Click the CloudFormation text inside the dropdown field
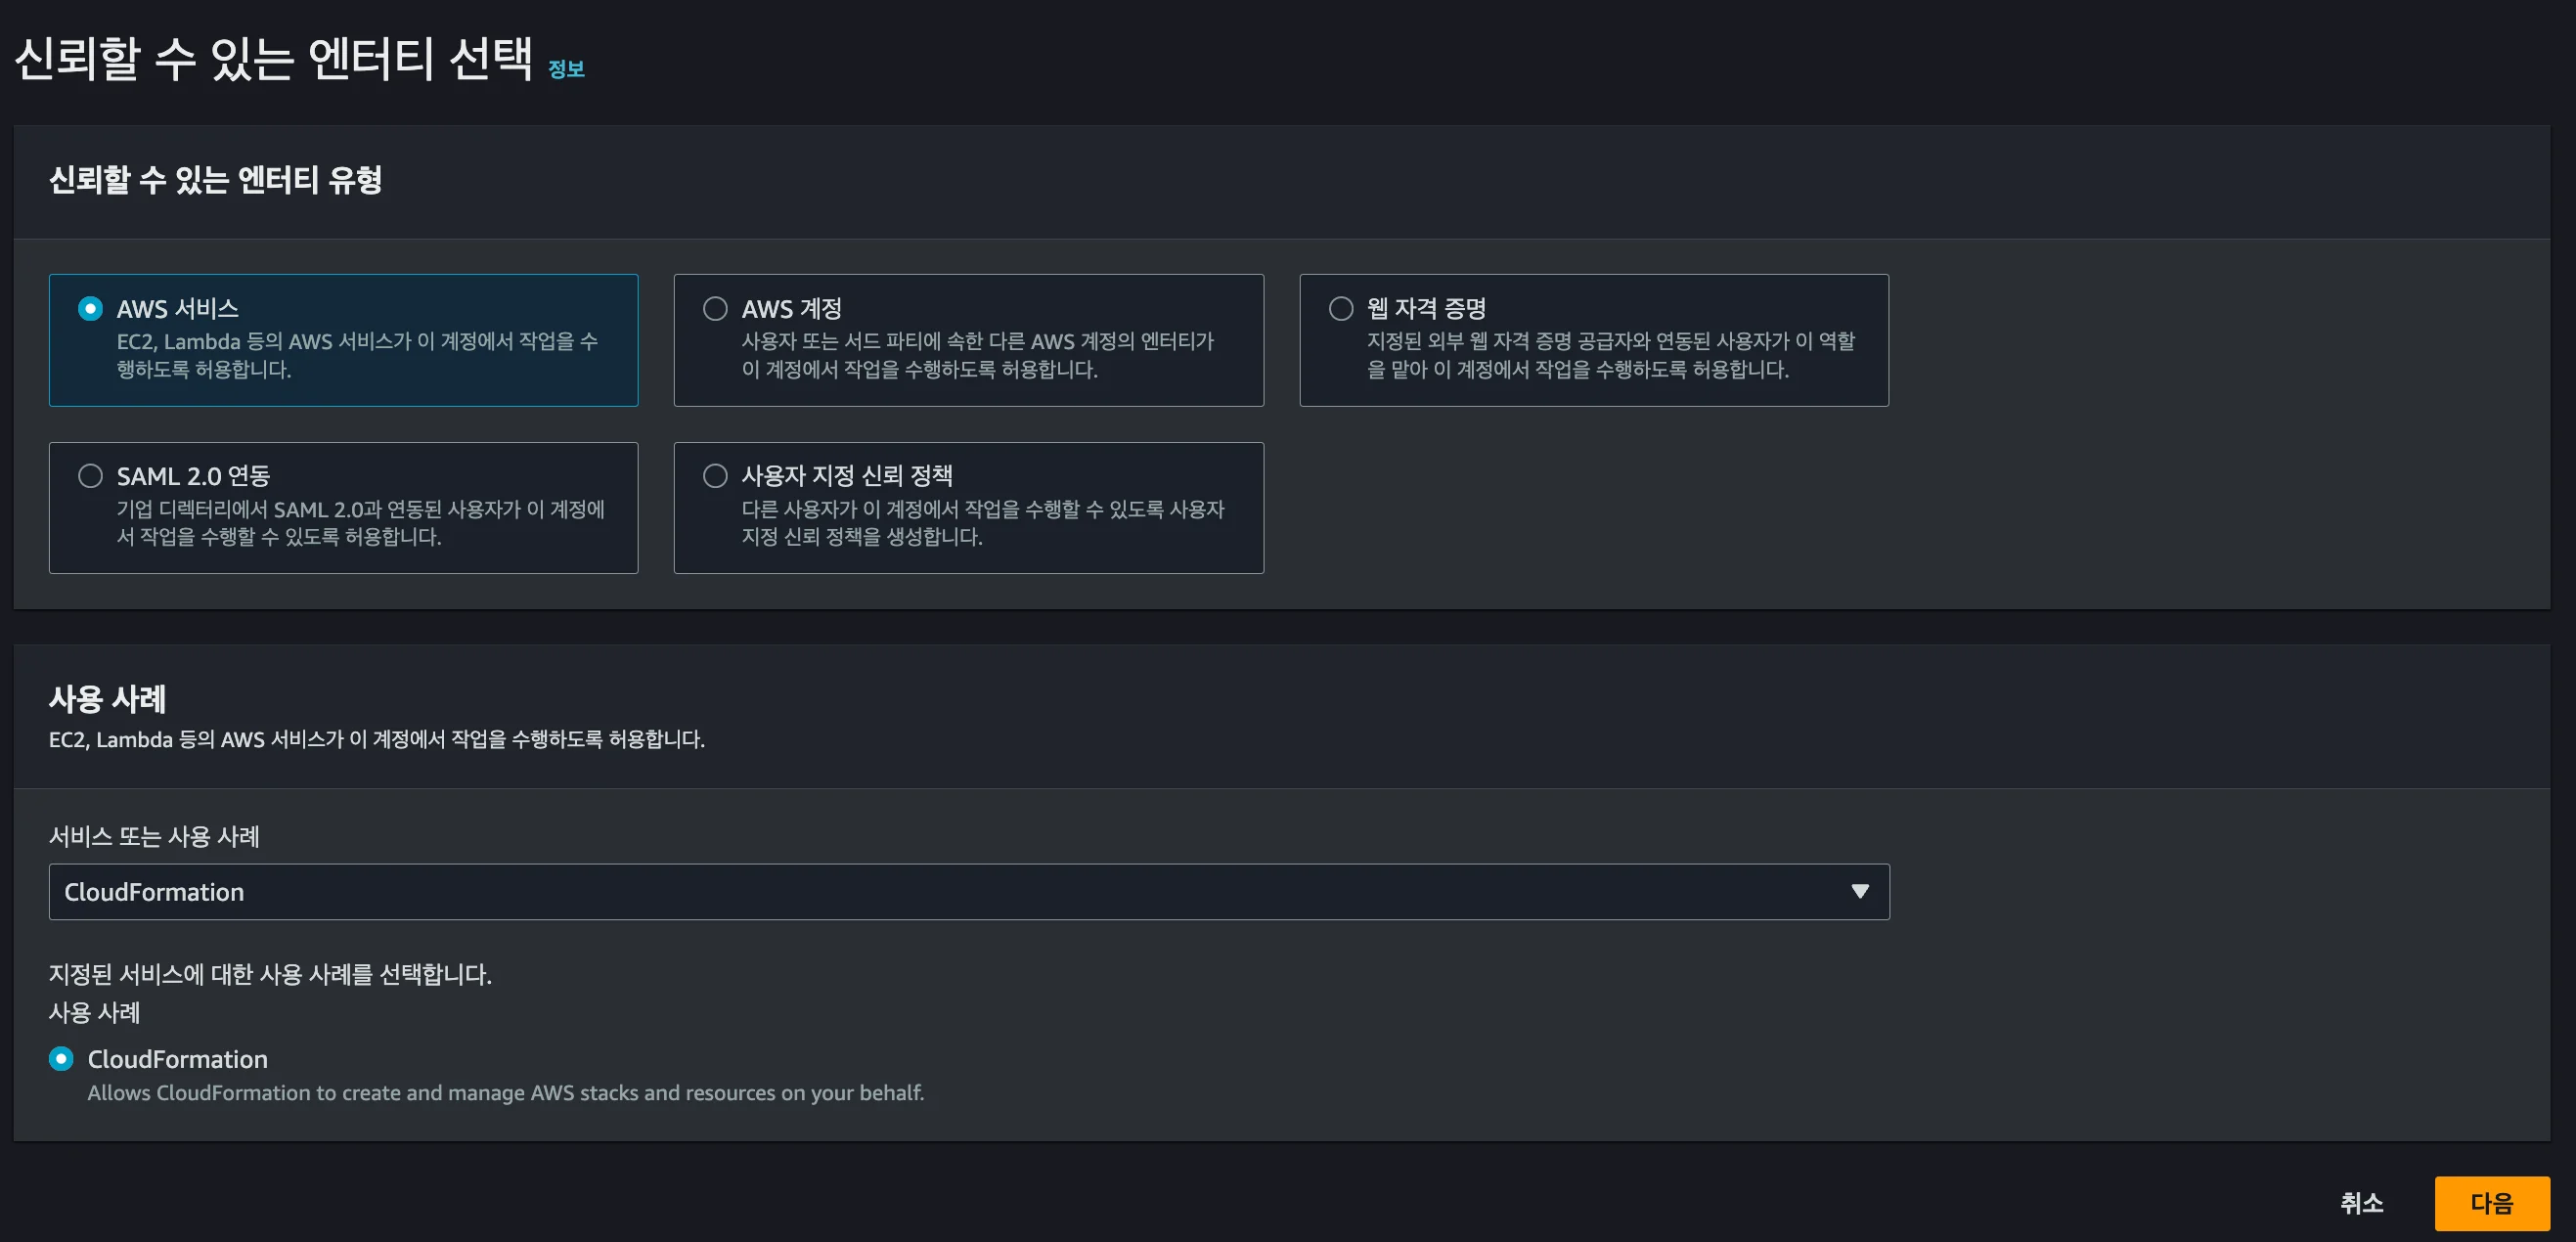 [154, 891]
